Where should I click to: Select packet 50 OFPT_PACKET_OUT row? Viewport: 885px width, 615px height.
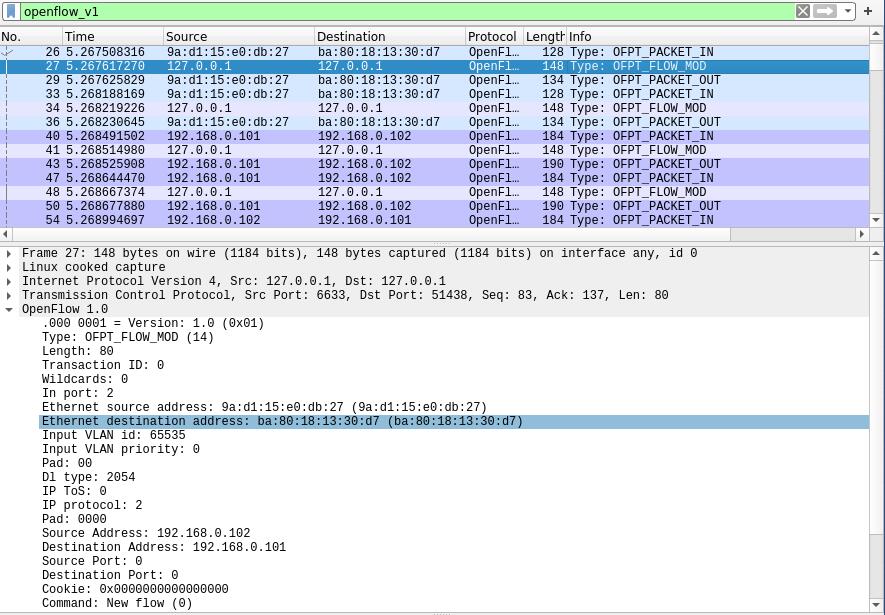click(435, 206)
